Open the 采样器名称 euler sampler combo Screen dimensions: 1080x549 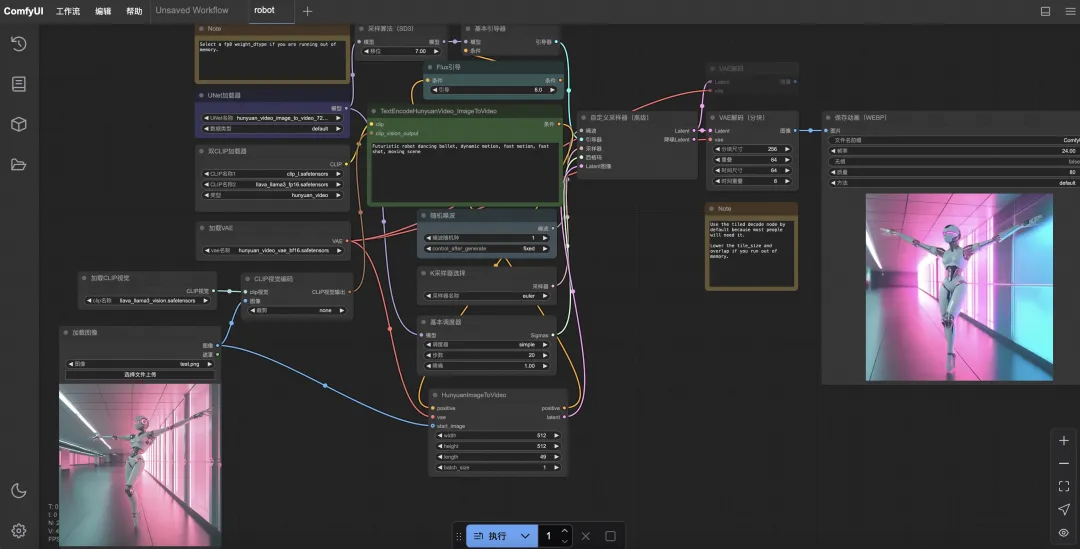(489, 296)
